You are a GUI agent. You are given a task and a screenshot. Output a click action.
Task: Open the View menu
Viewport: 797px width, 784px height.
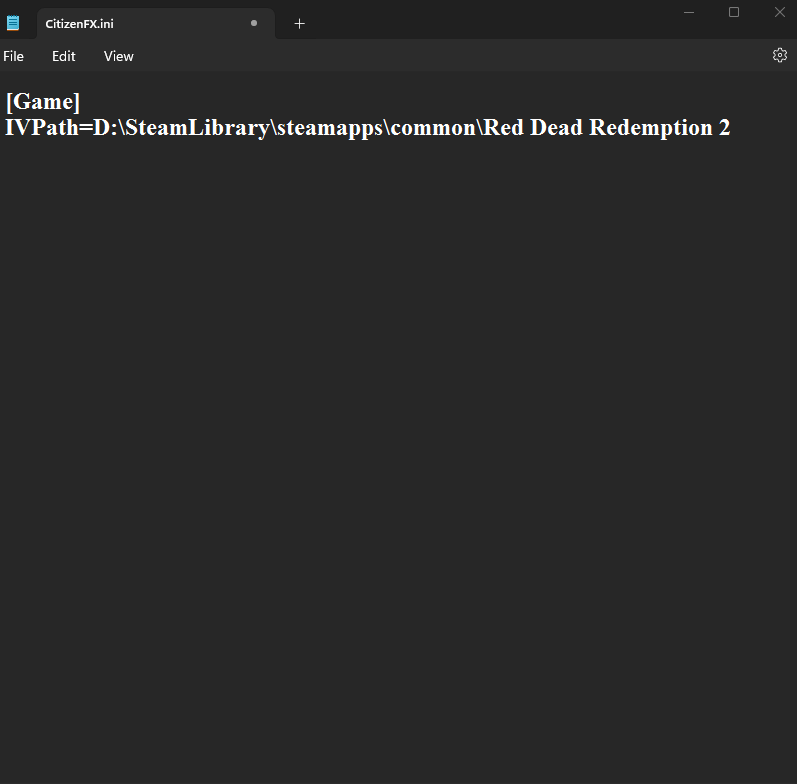118,56
